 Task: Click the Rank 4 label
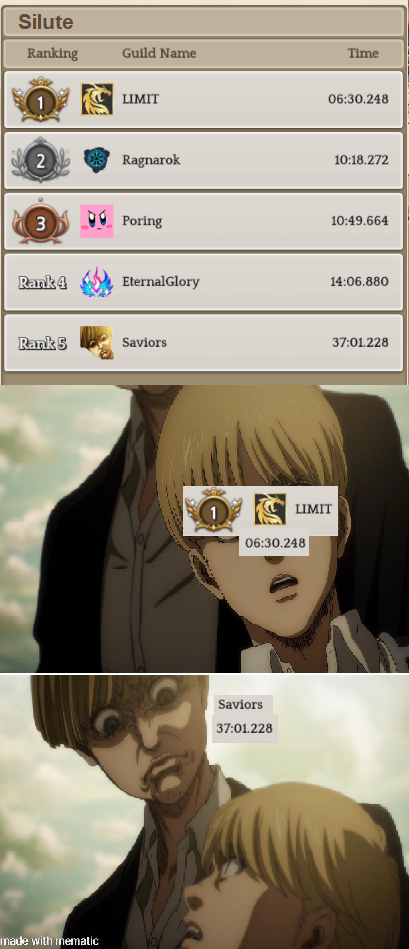(42, 282)
